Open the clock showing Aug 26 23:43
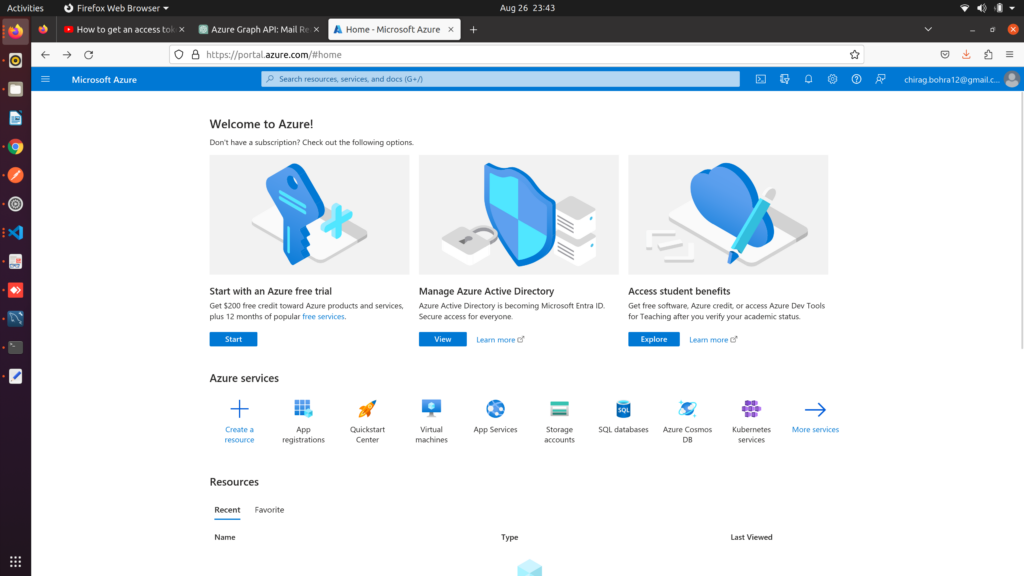 pos(527,8)
